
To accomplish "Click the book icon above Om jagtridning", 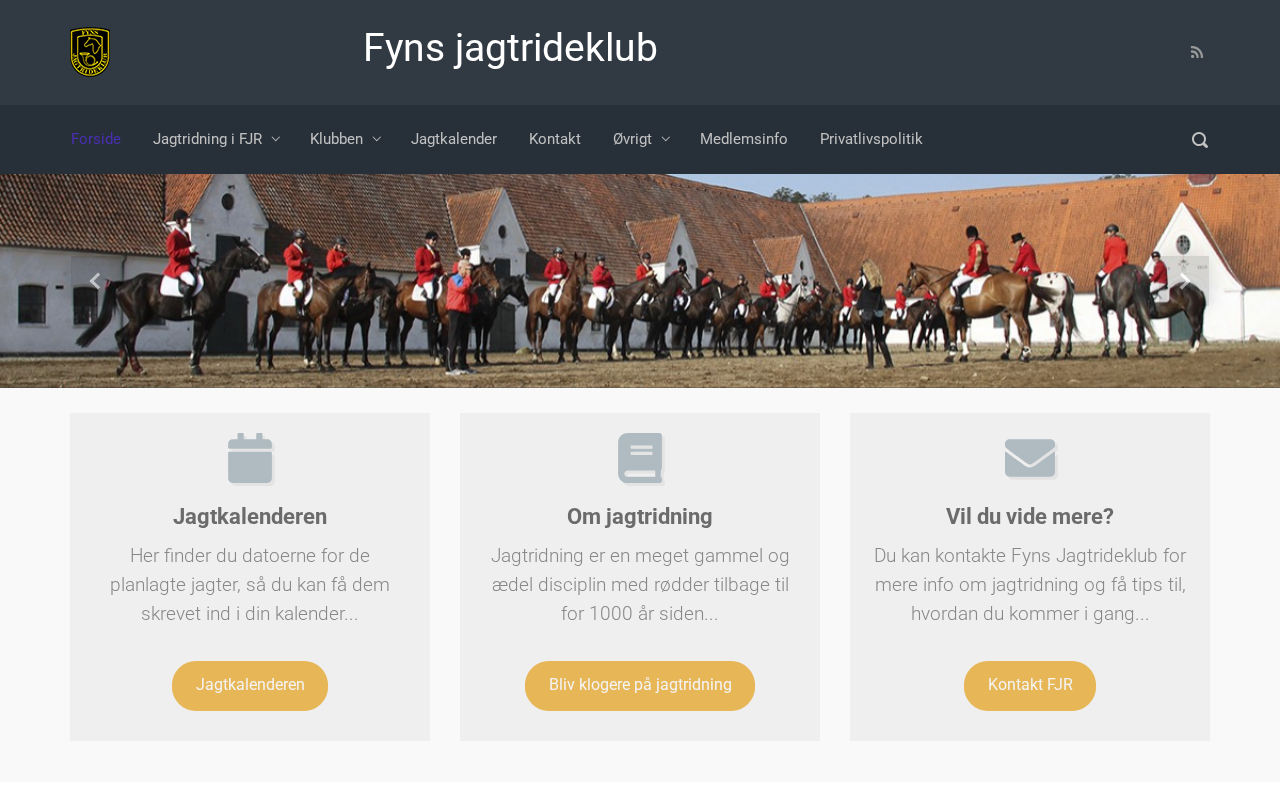I will [x=640, y=458].
